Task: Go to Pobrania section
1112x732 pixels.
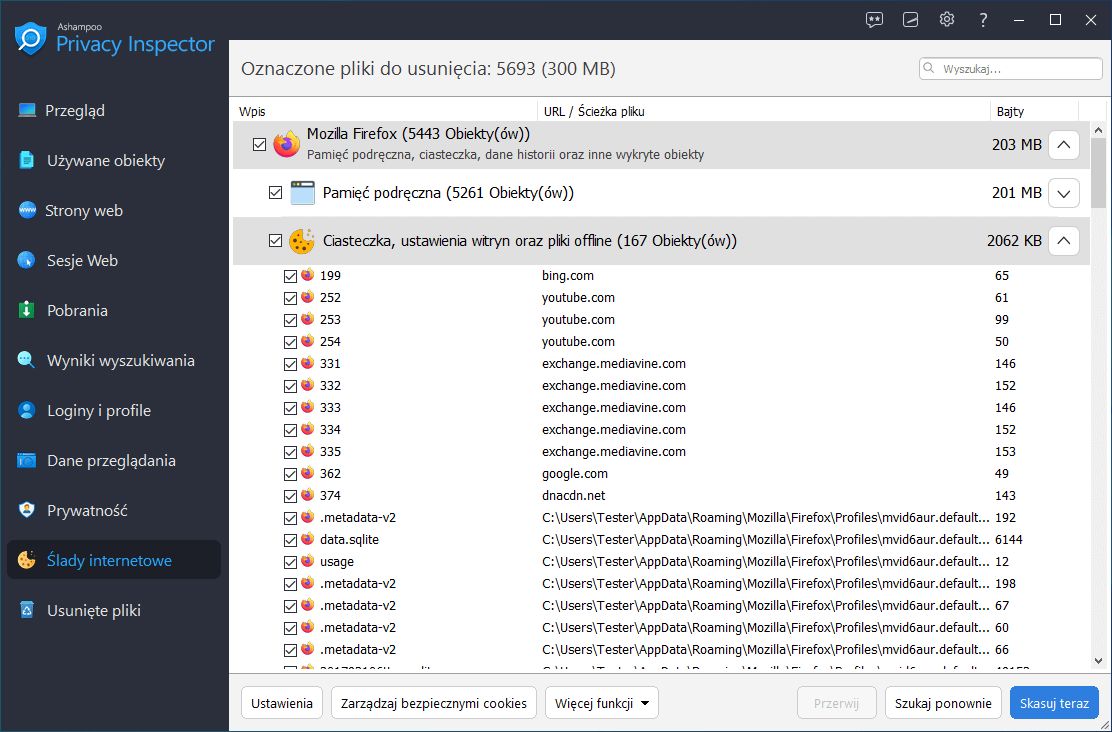Action: click(113, 310)
